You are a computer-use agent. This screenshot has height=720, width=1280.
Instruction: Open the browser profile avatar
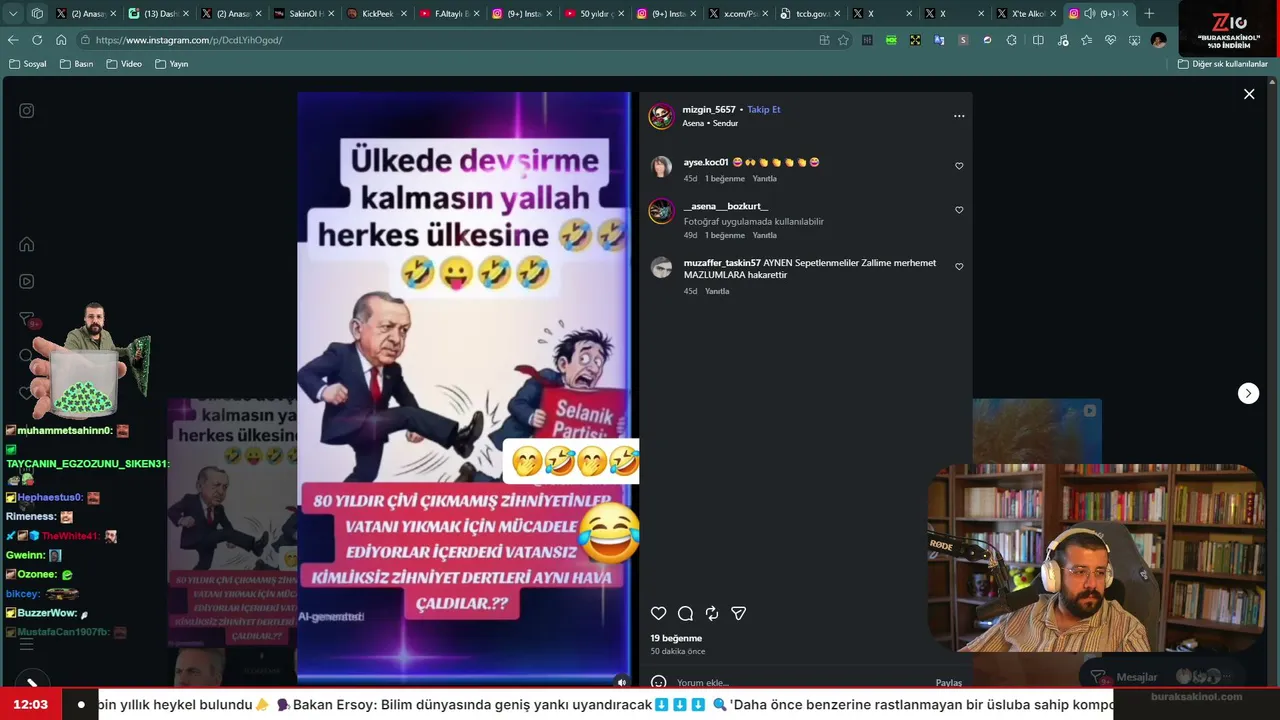click(x=1158, y=40)
